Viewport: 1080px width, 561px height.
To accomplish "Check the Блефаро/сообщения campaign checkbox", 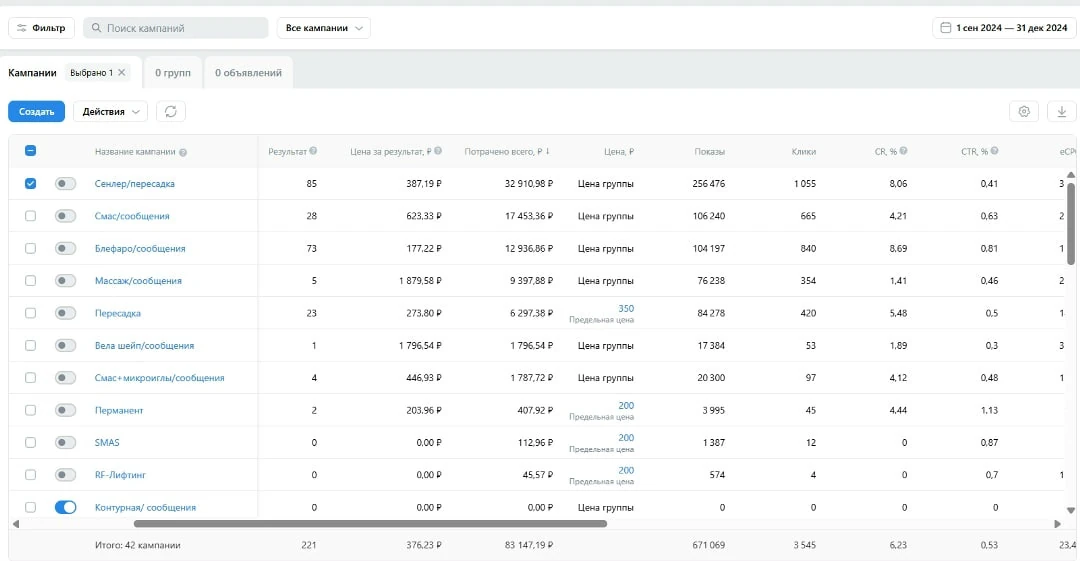I will pos(30,248).
